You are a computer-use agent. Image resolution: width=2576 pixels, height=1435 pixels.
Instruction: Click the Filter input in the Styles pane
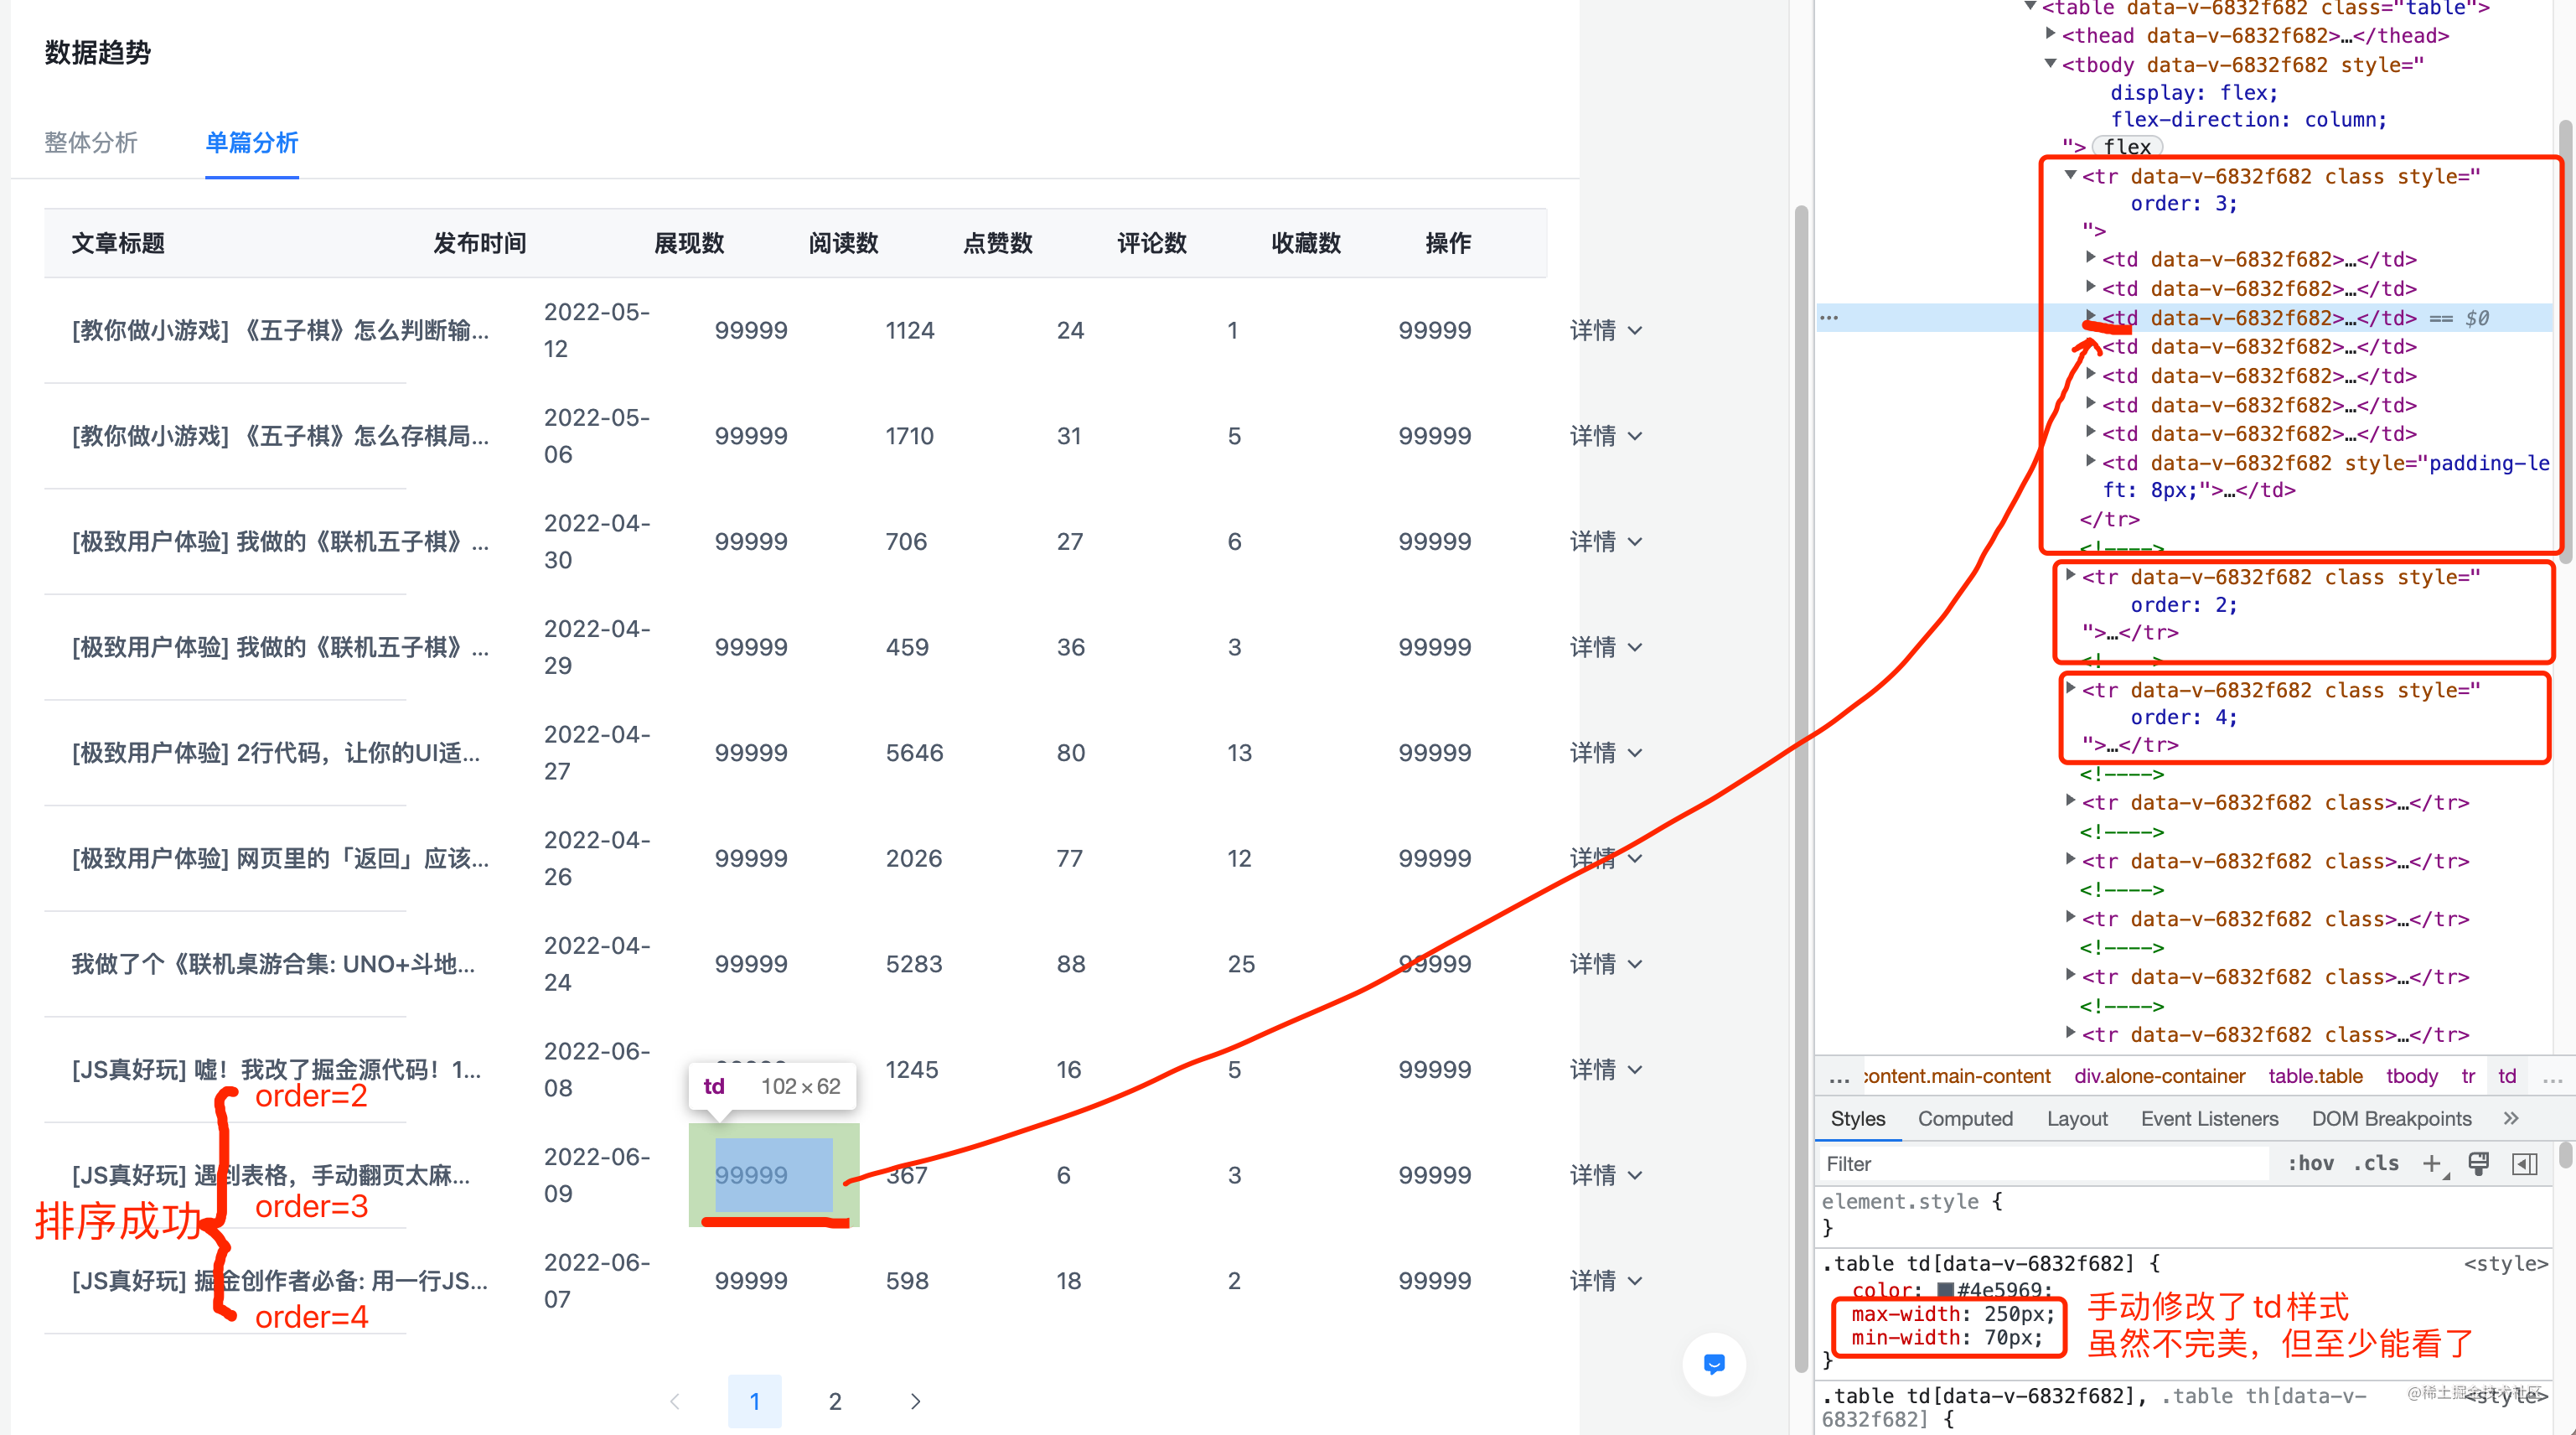pyautogui.click(x=2000, y=1163)
